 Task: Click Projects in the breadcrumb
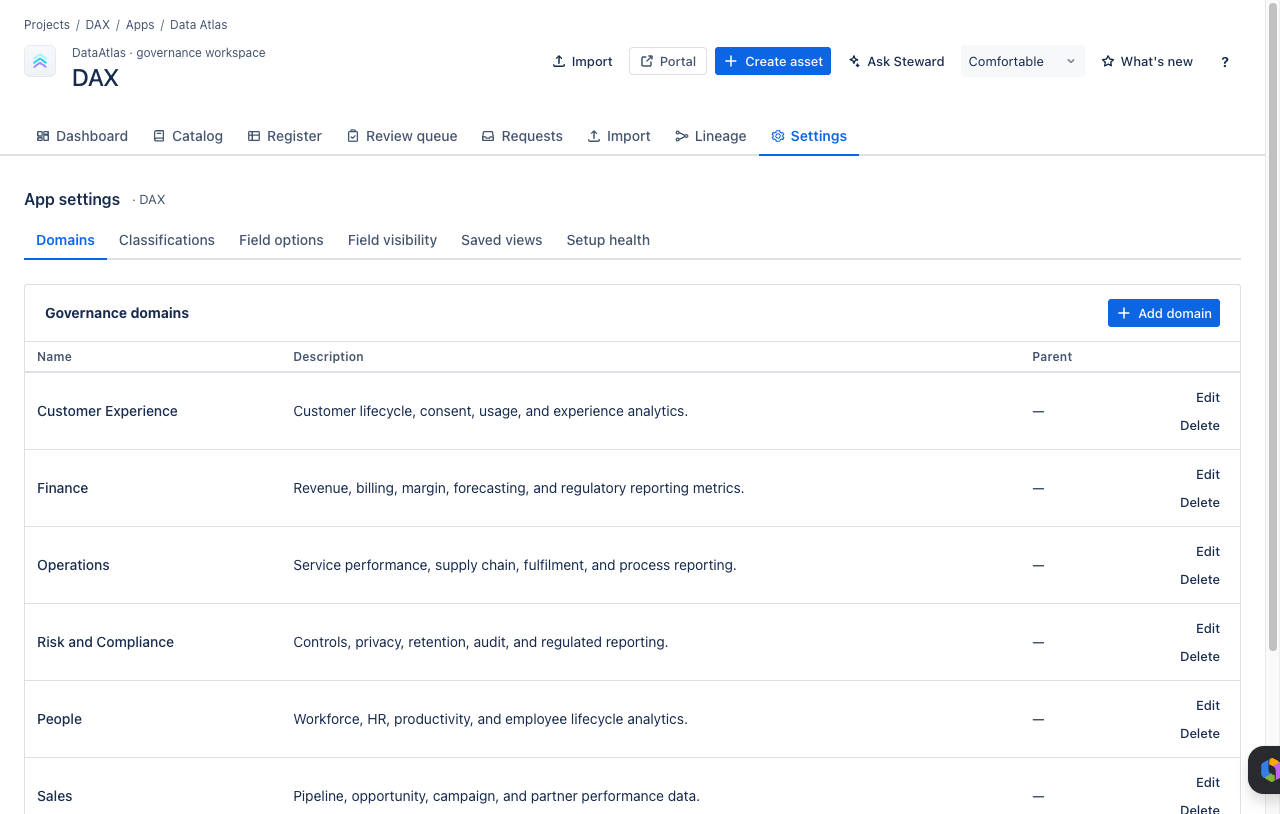(x=47, y=25)
